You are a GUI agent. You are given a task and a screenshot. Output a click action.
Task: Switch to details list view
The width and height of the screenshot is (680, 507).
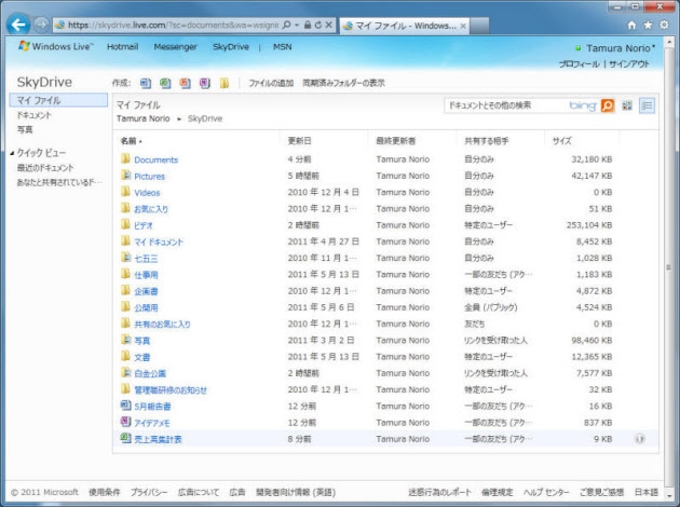click(646, 105)
